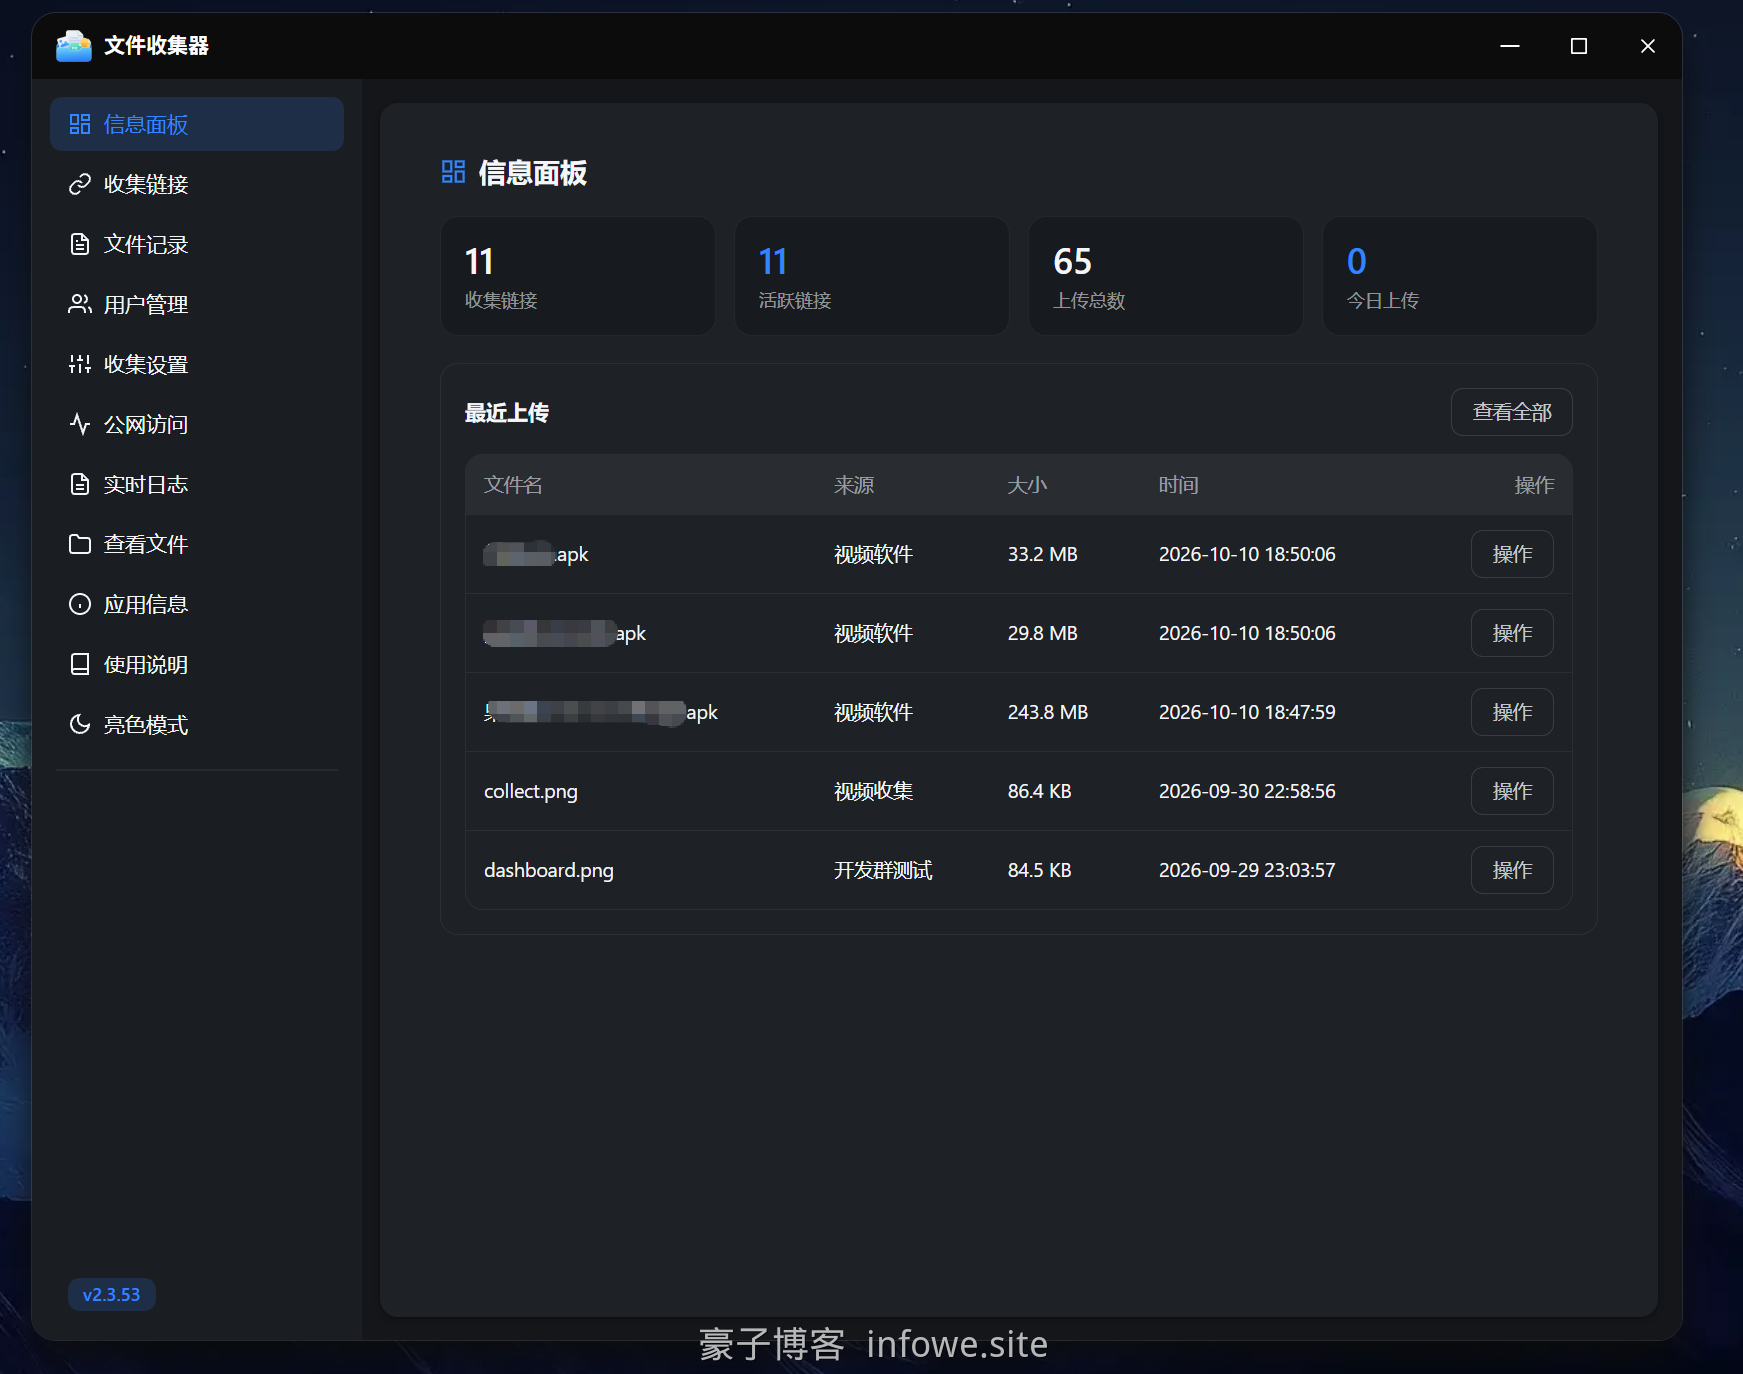Click the 文件收集器 app logo in title bar
The height and width of the screenshot is (1374, 1743).
coord(74,46)
